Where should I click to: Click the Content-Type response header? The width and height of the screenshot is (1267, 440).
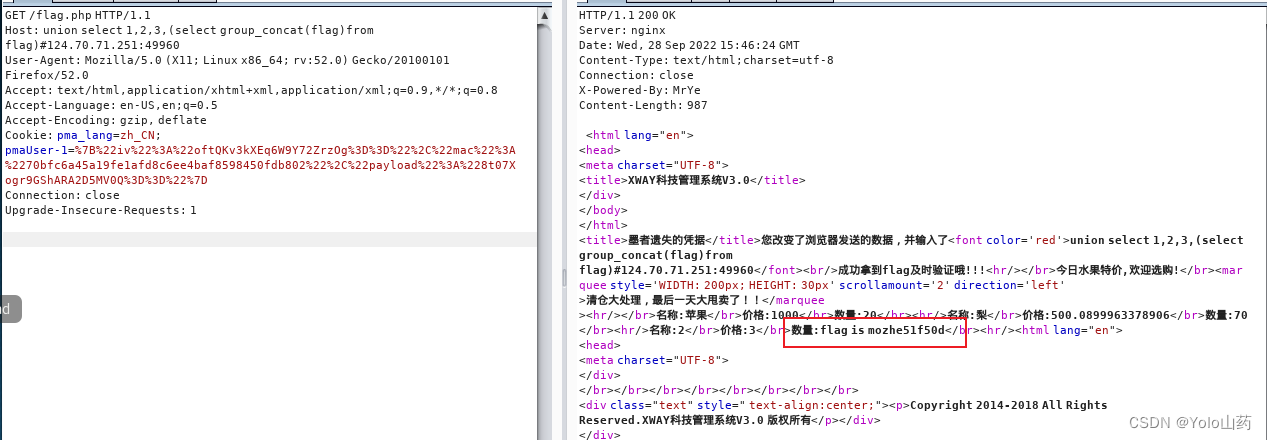click(x=706, y=60)
